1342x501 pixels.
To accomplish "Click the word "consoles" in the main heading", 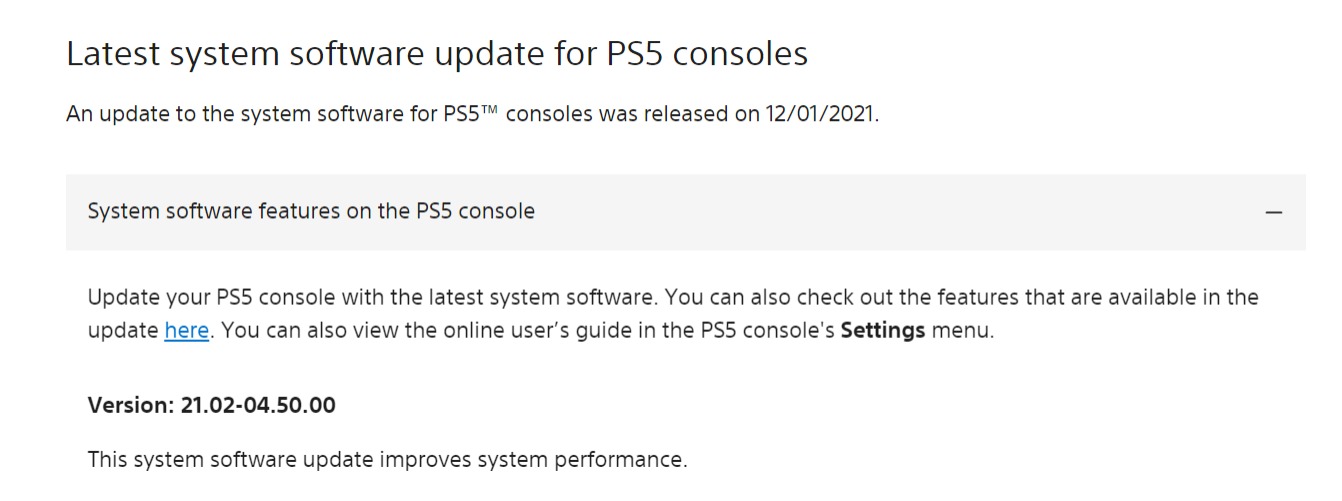I will coord(741,53).
